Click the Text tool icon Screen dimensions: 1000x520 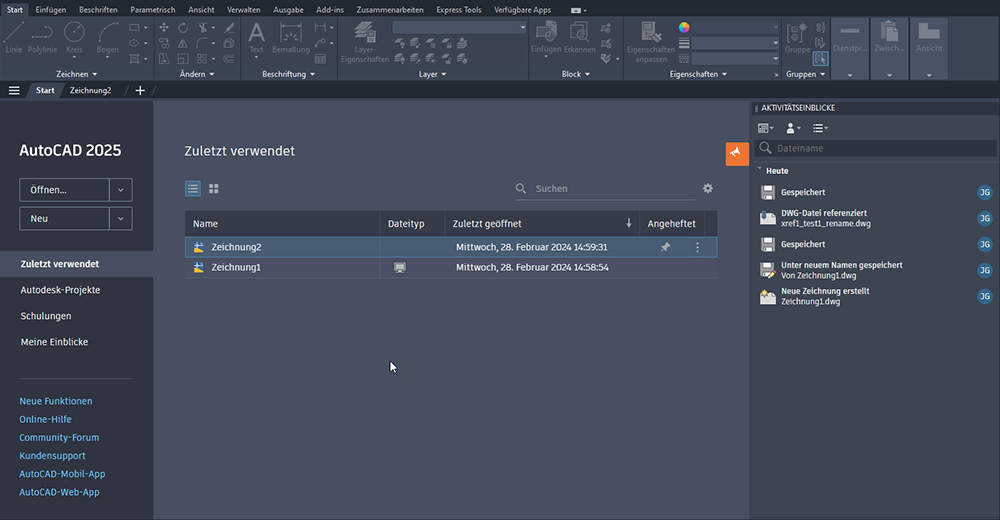tap(256, 37)
